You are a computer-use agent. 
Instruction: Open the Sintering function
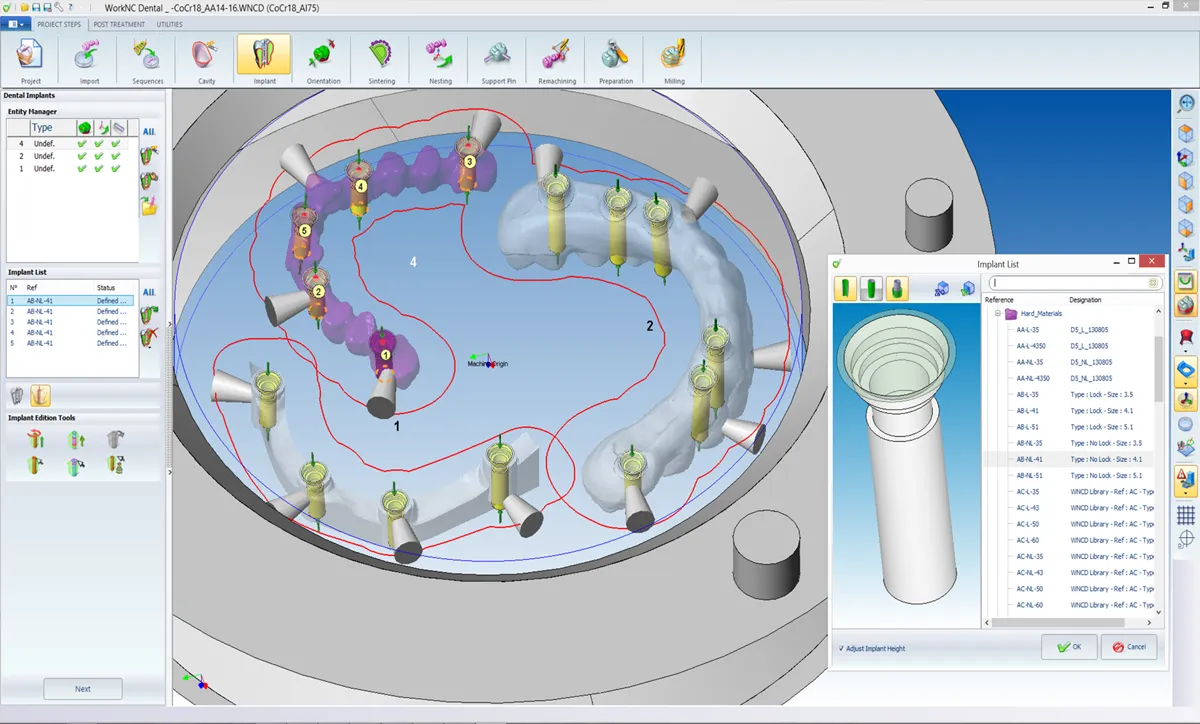point(380,59)
